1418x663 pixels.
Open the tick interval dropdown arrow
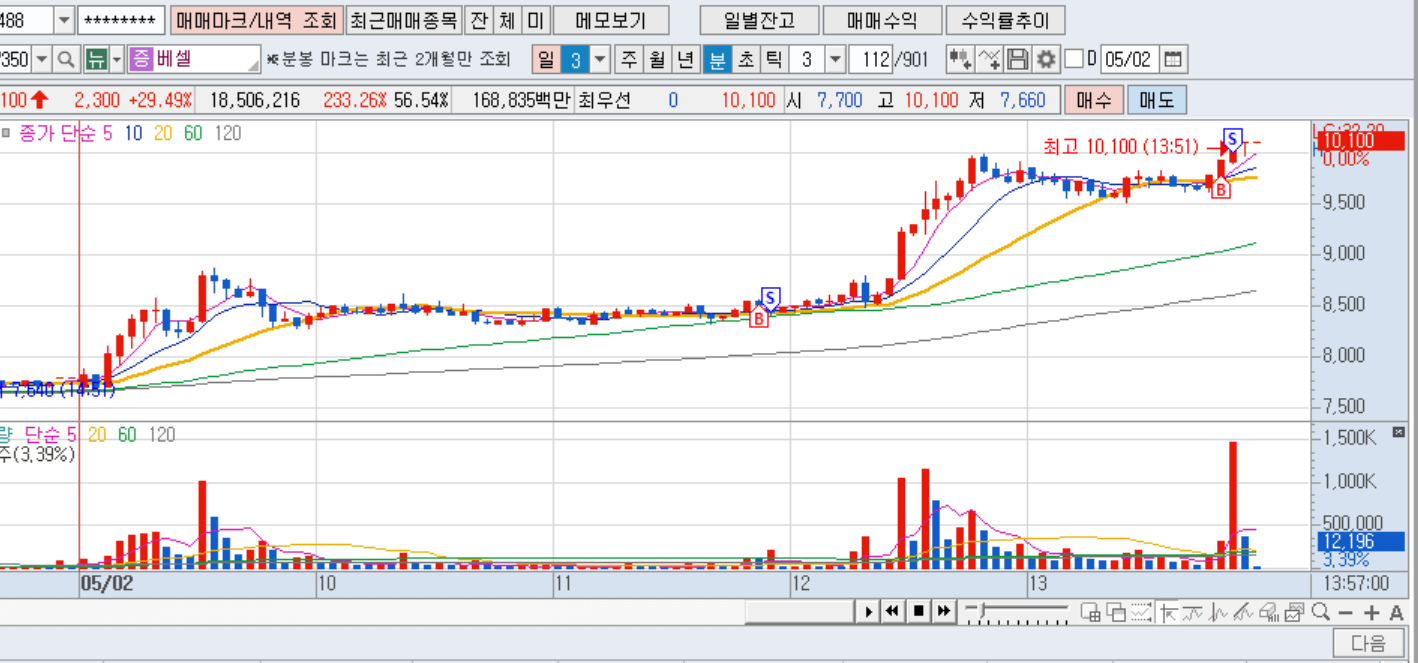[x=836, y=60]
